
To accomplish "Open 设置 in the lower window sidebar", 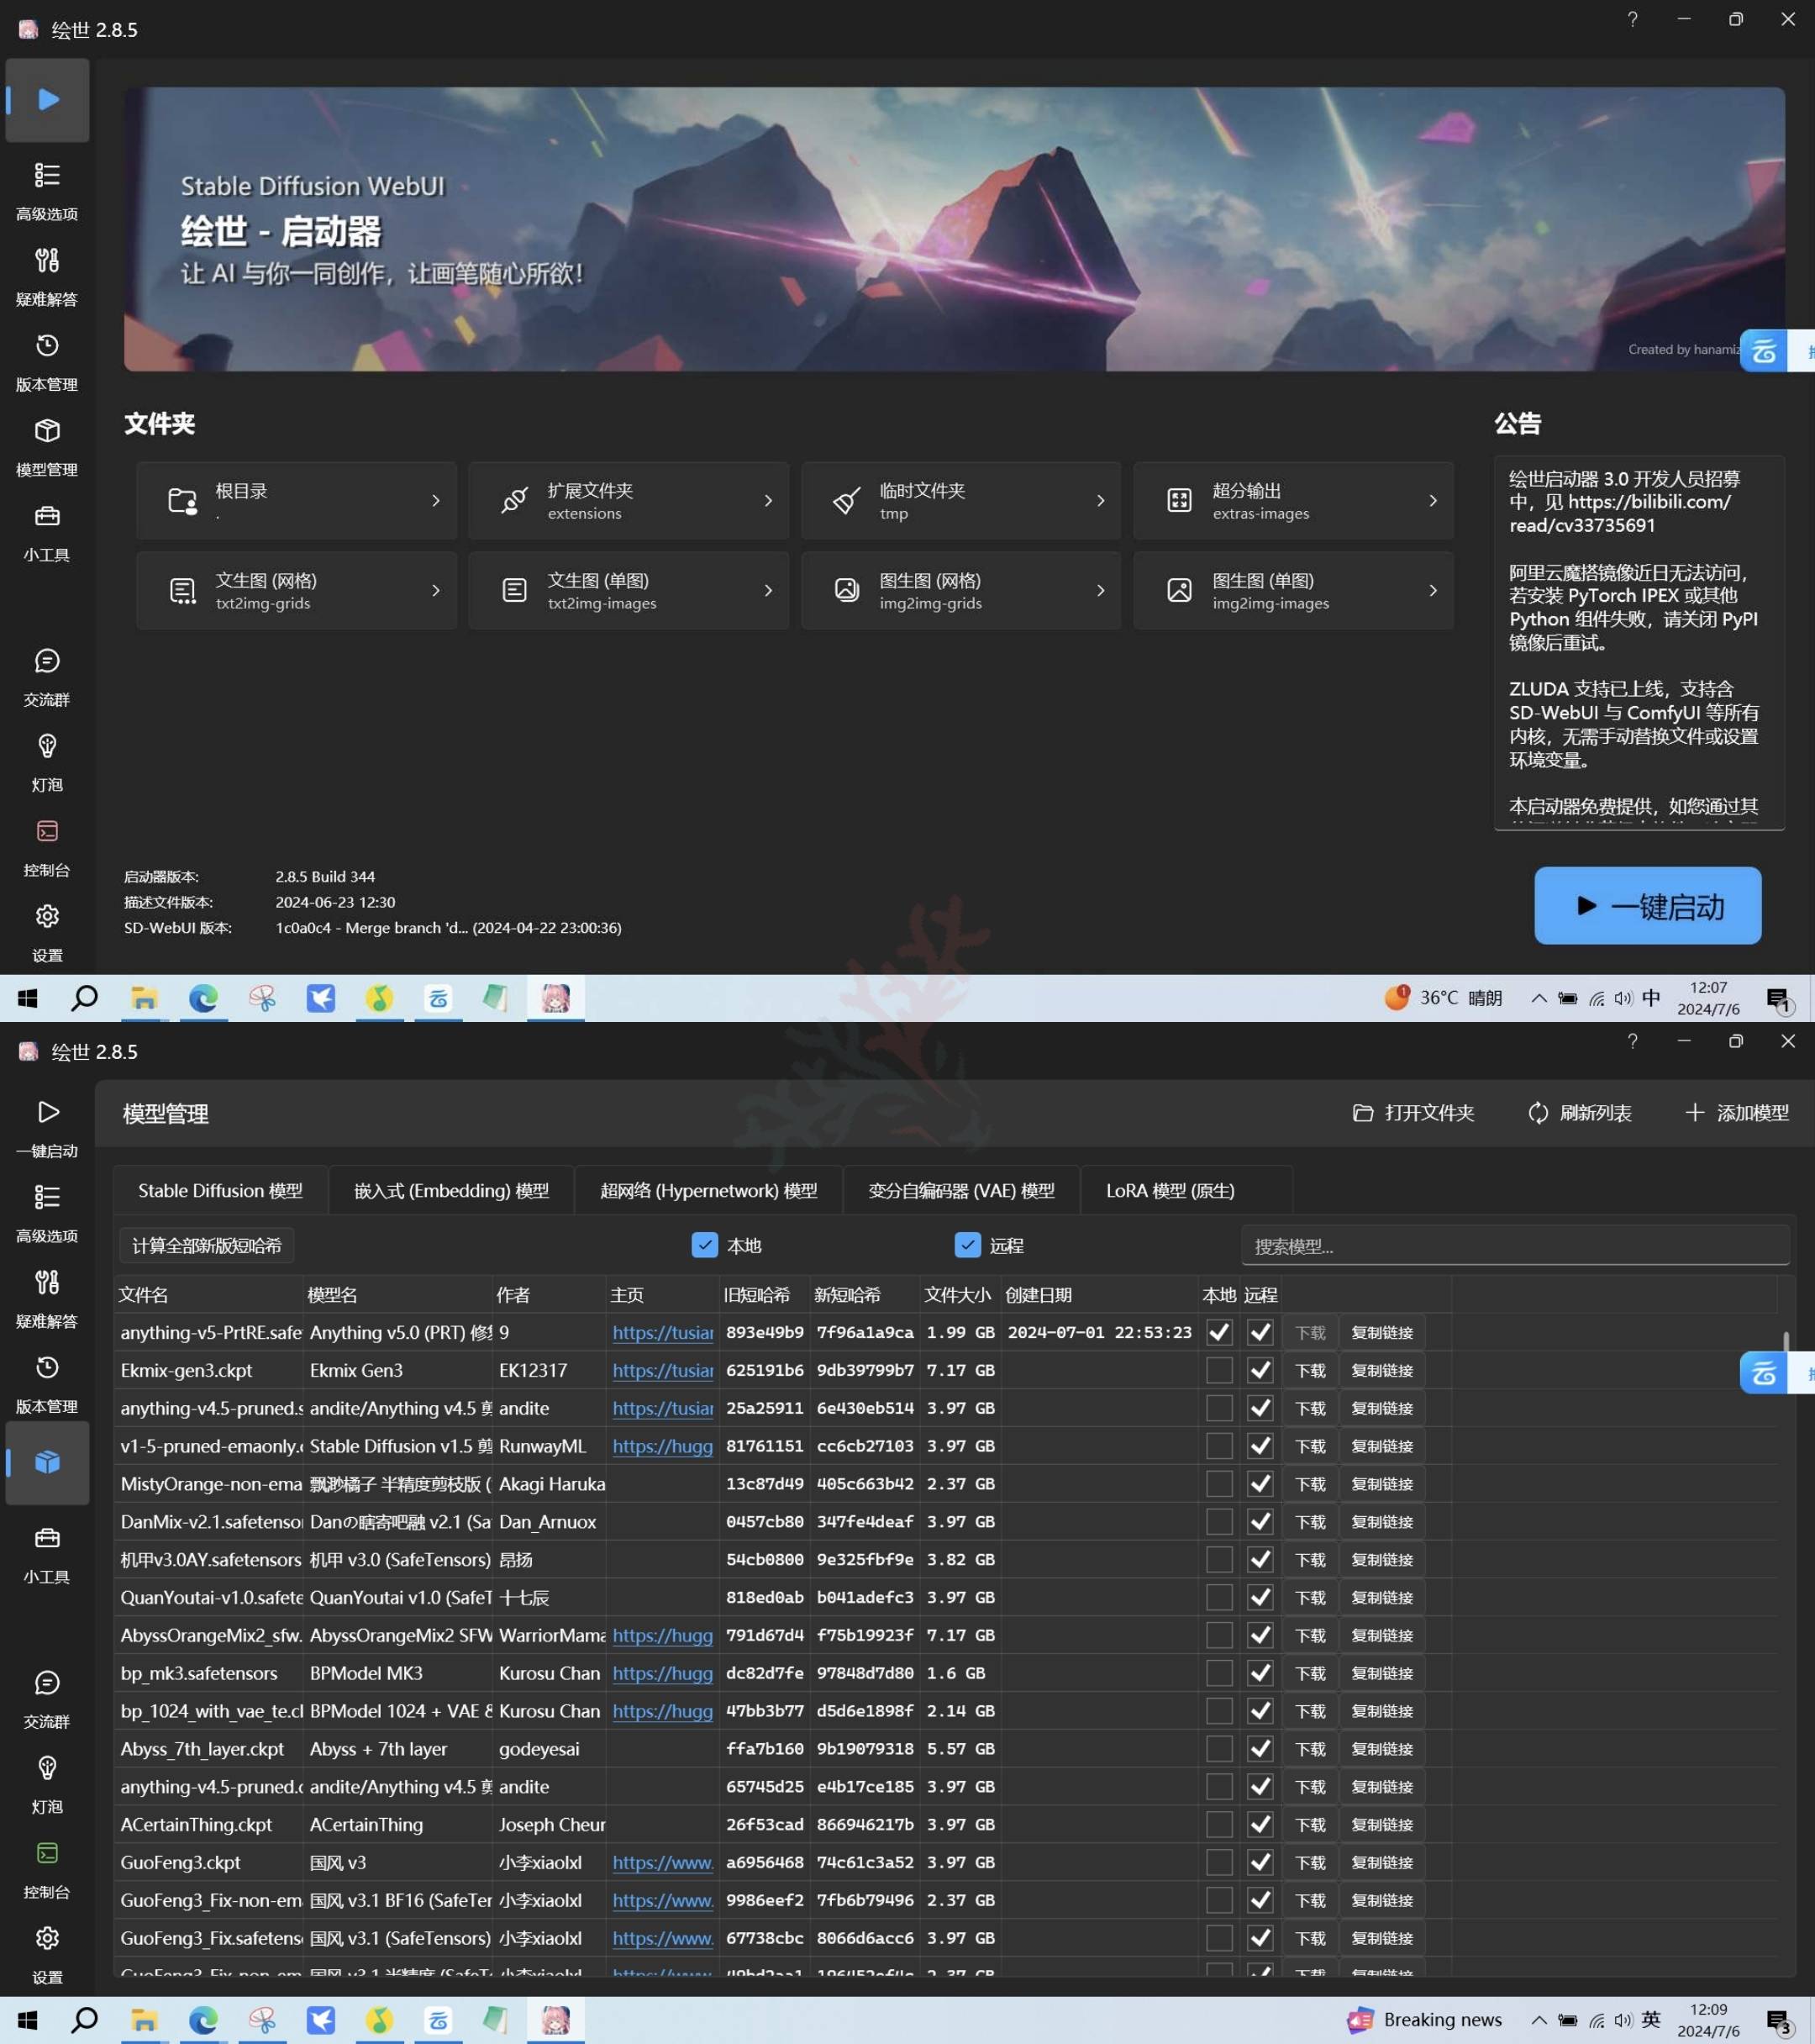I will point(47,1954).
